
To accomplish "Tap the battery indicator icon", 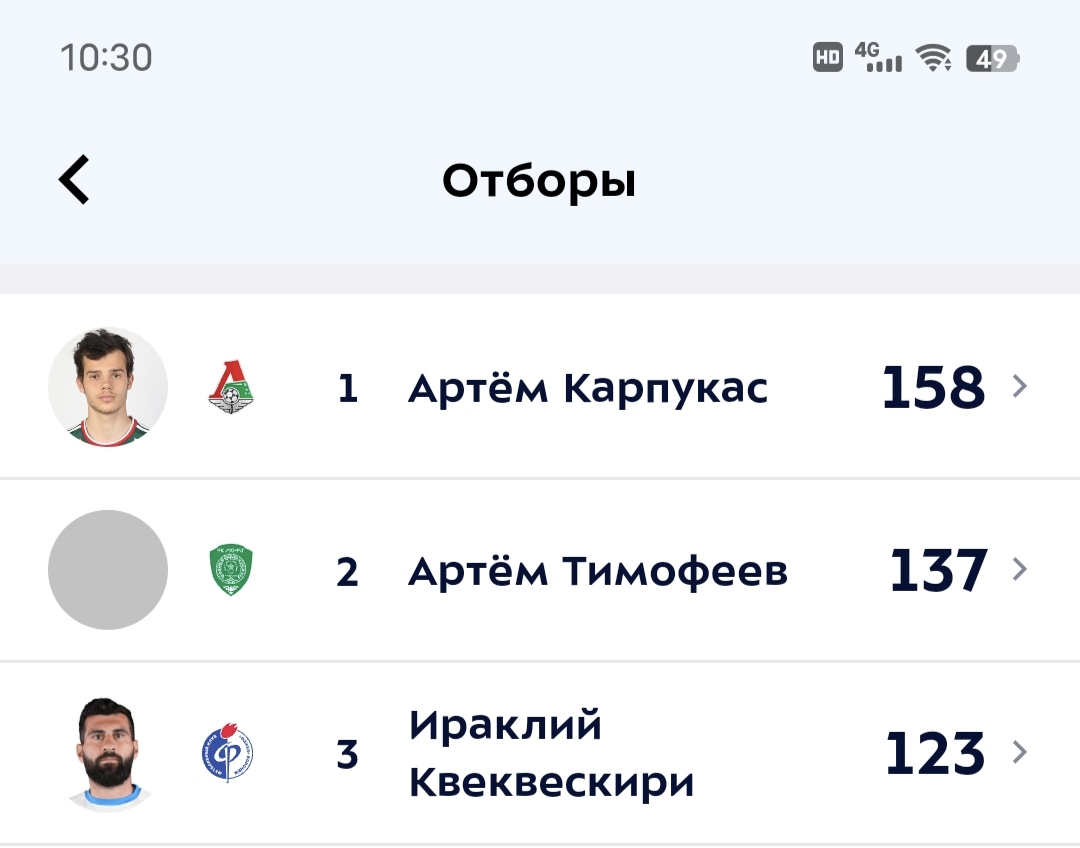I will click(992, 58).
